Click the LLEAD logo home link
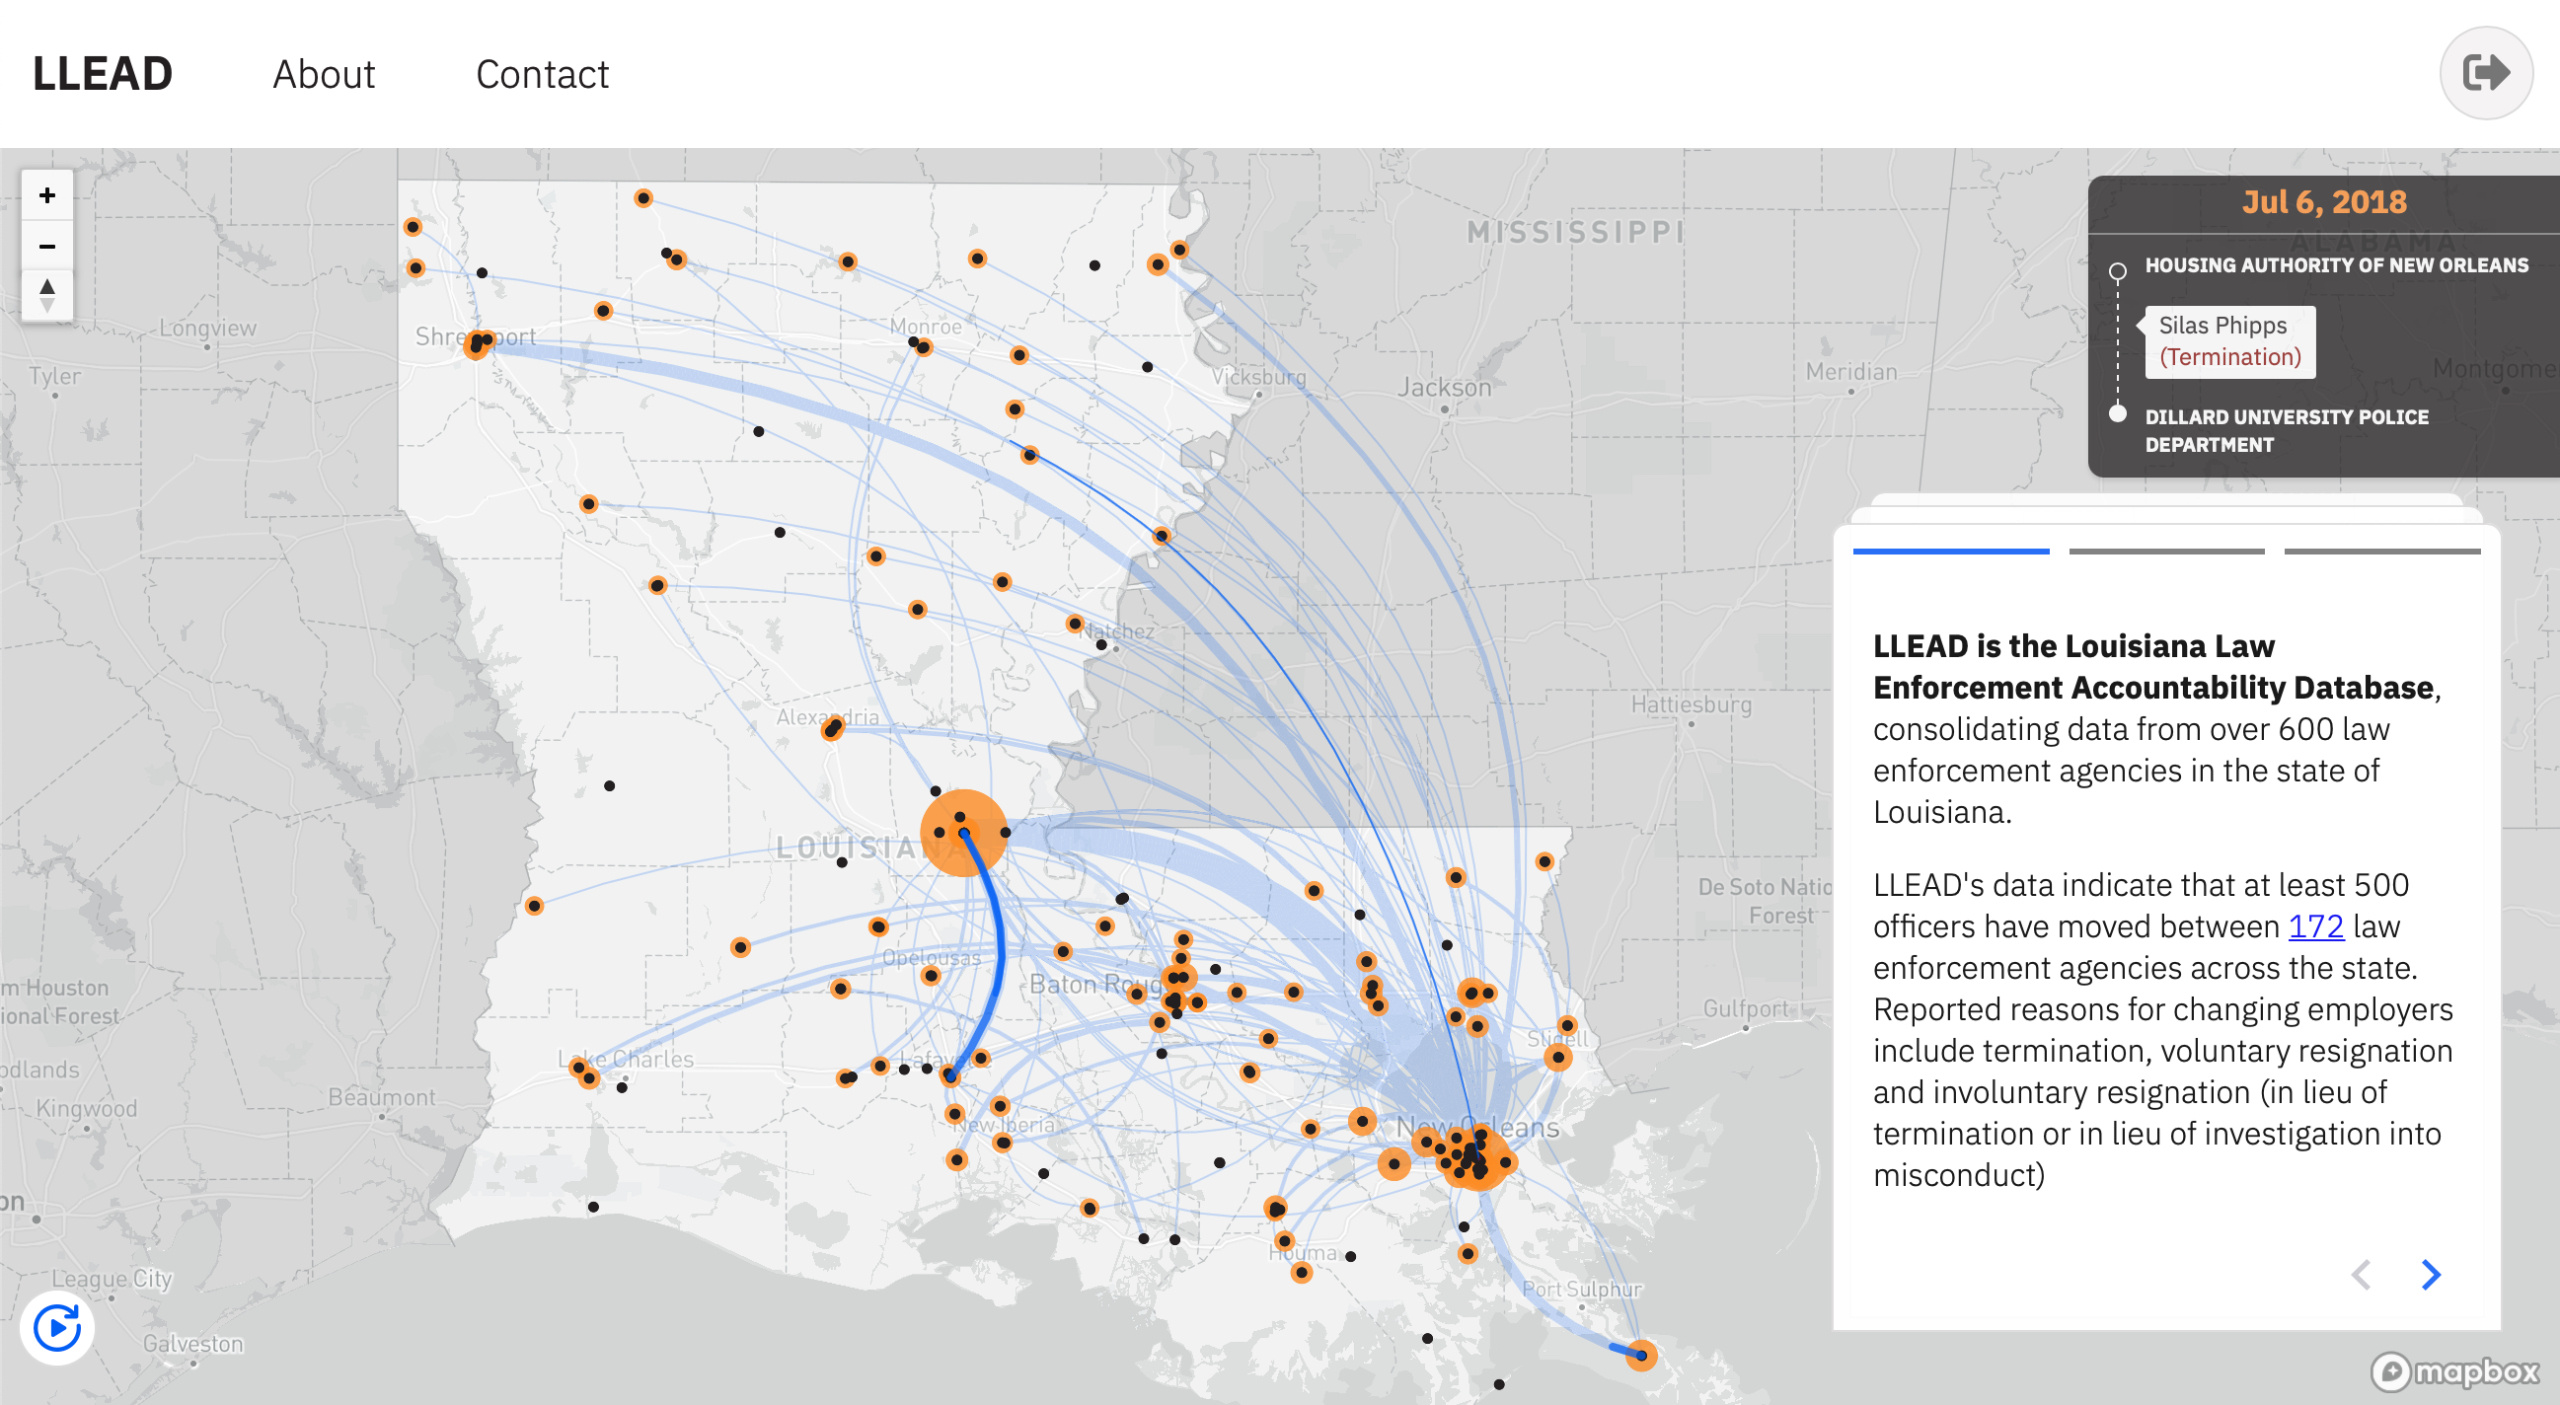2560x1405 pixels. [x=102, y=74]
